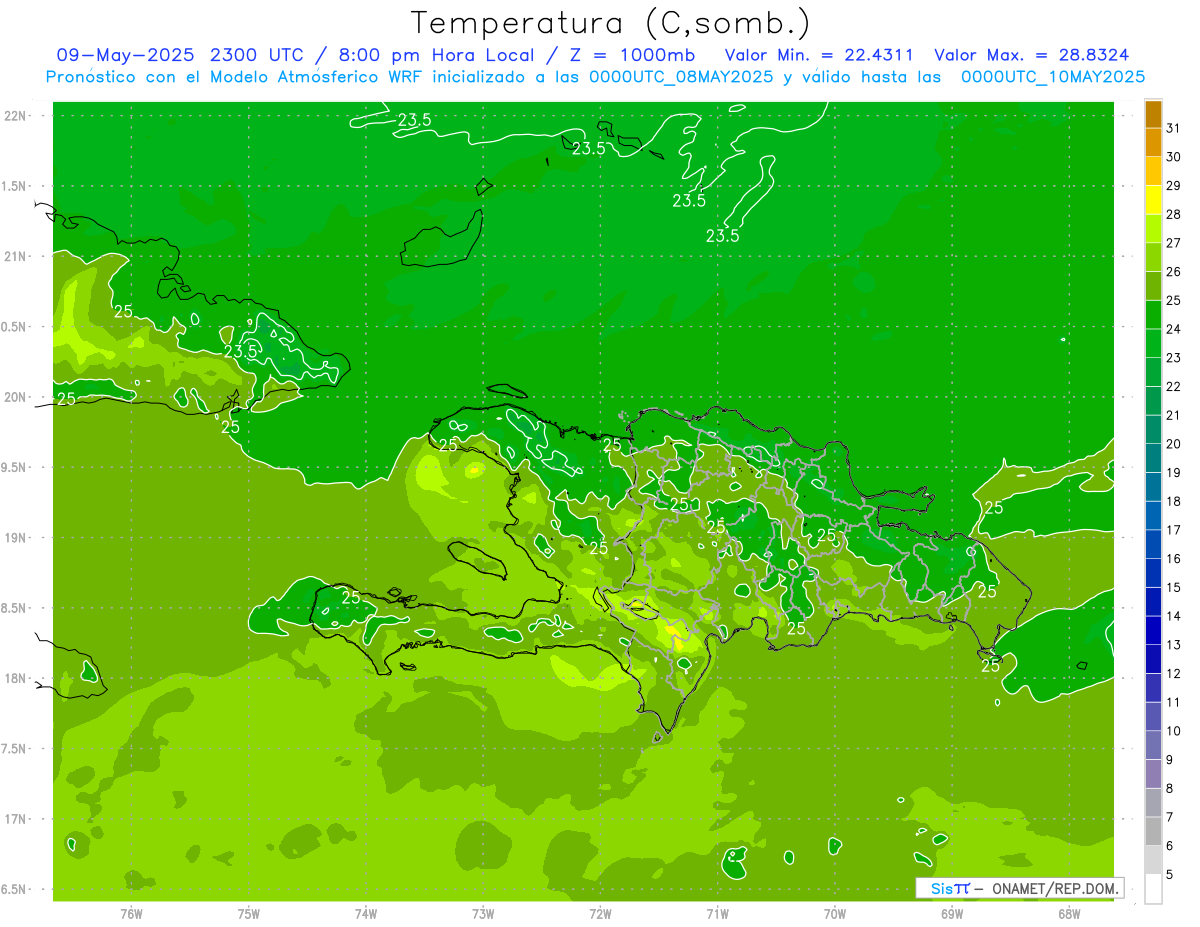Screen dimensions: 1200x927
Task: Click color scale label '27'
Action: 1174,243
